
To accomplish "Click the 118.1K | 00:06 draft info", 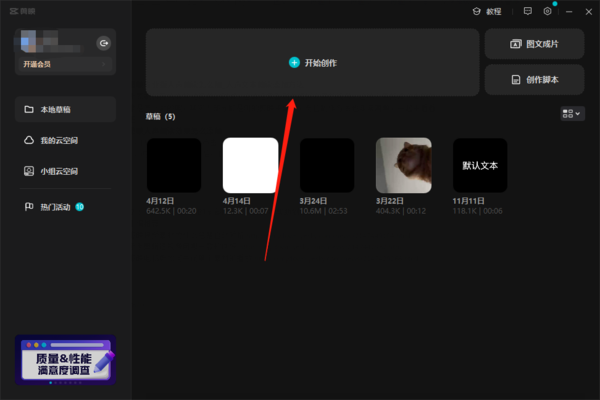I will [x=477, y=211].
